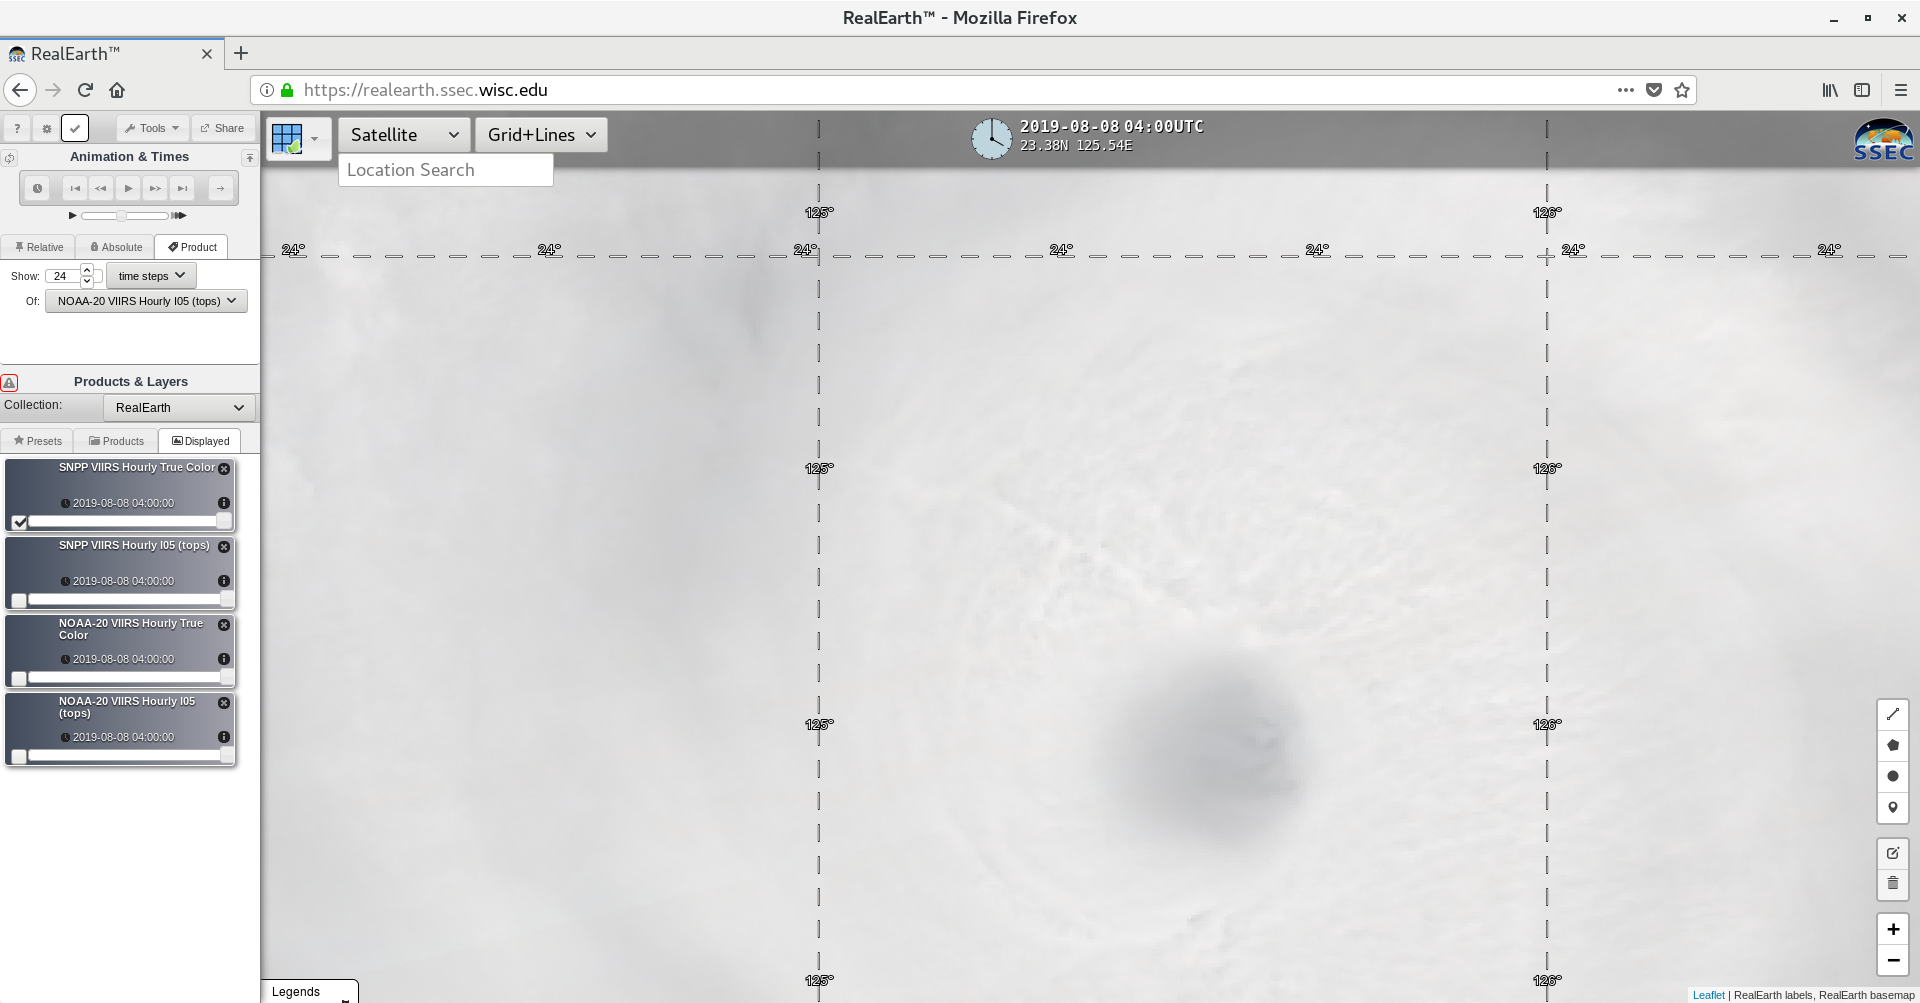This screenshot has width=1920, height=1003.
Task: Switch to the Absolute time tab
Action: (116, 247)
